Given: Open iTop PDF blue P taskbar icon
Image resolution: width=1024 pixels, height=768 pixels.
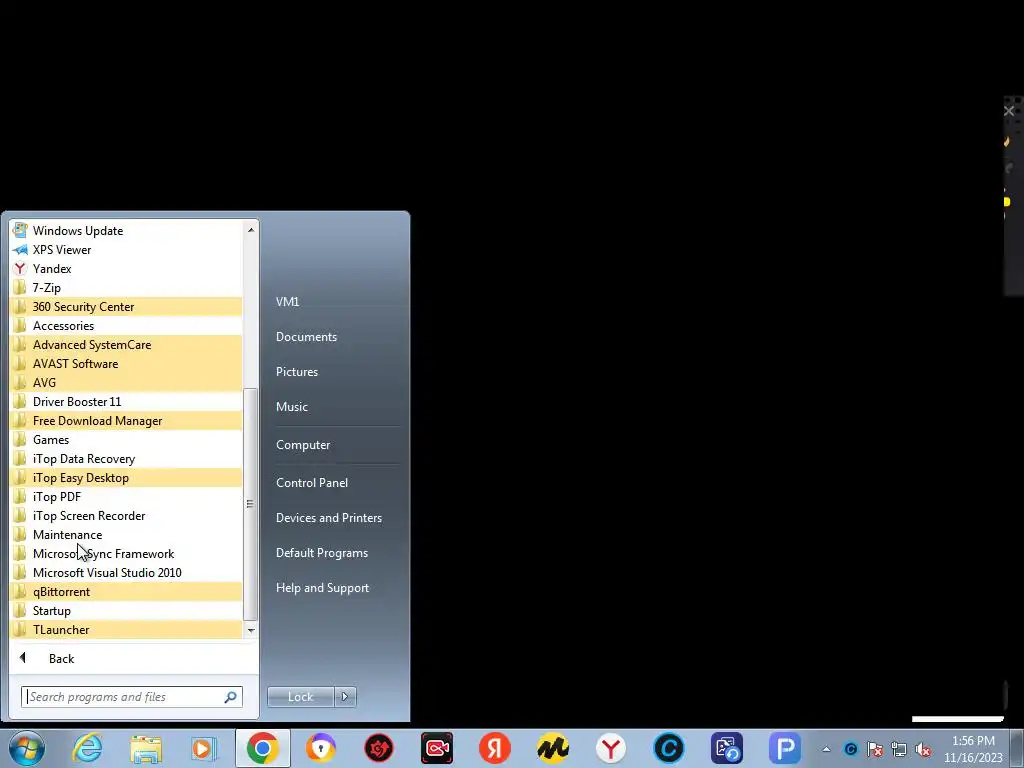Looking at the screenshot, I should pos(785,748).
